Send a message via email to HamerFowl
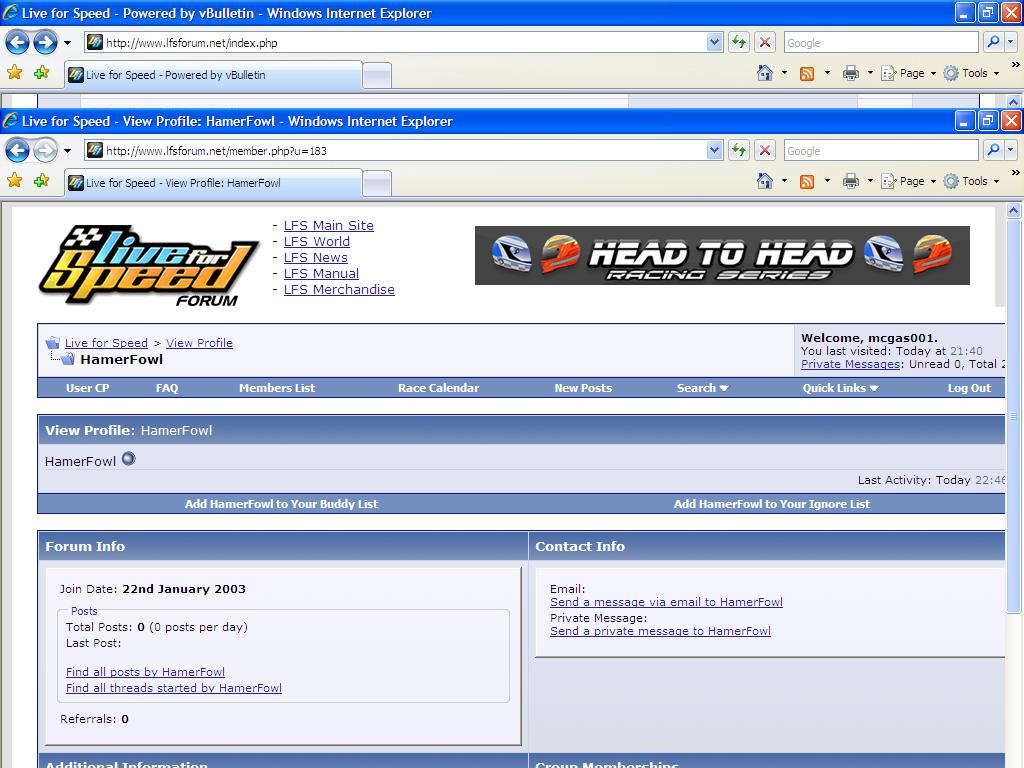Screen dimensions: 1024x768 (x=666, y=602)
